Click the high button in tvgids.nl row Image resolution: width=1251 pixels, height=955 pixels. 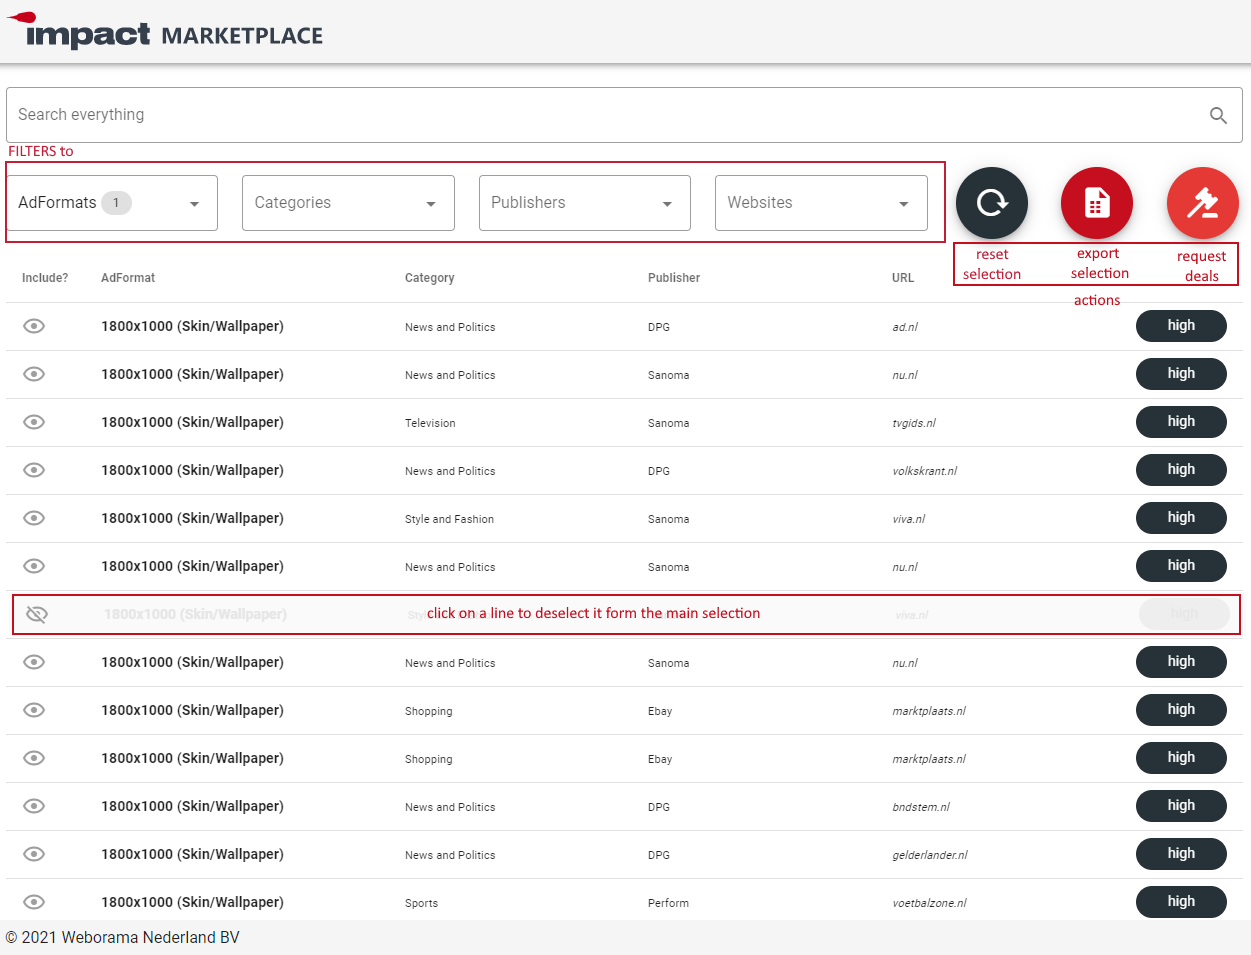coord(1181,422)
